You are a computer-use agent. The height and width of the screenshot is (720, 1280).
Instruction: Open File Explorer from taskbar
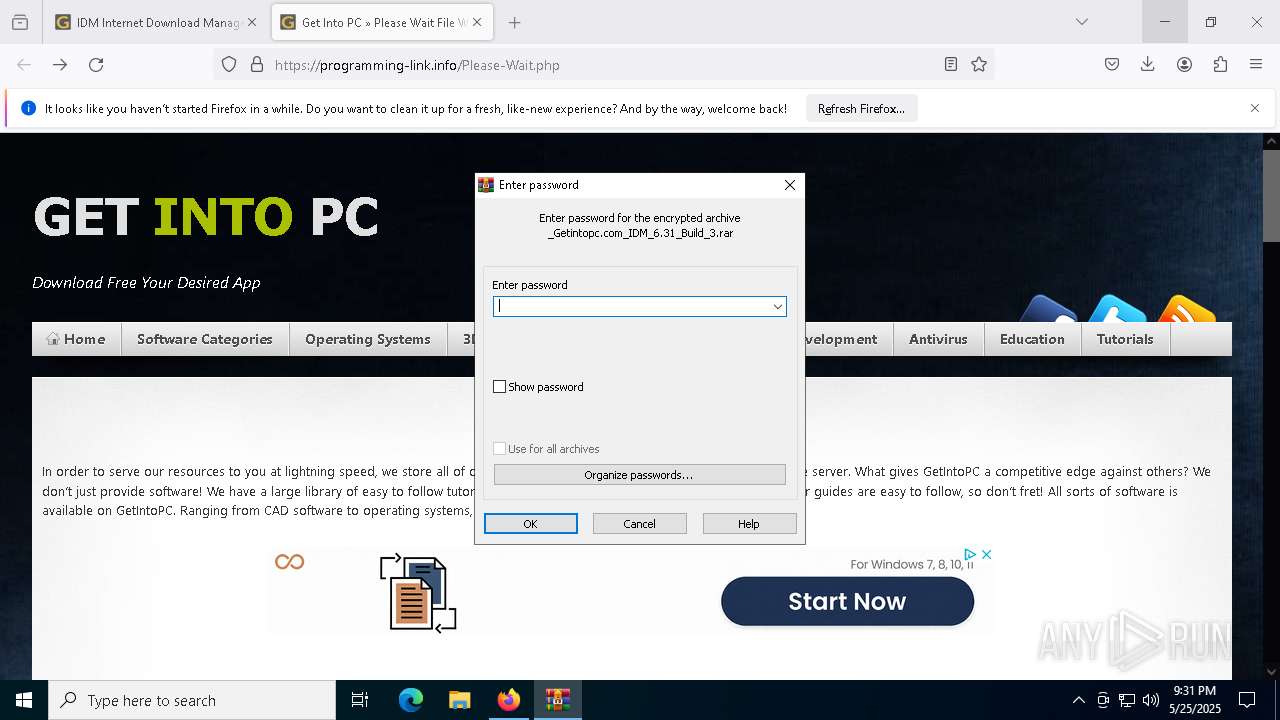pyautogui.click(x=459, y=700)
